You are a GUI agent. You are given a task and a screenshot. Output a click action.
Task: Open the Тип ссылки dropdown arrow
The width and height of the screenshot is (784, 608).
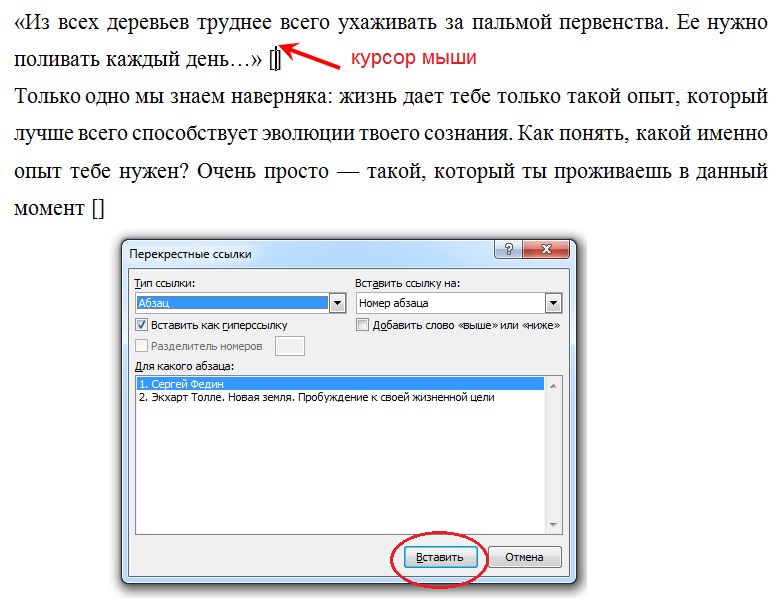coord(338,303)
